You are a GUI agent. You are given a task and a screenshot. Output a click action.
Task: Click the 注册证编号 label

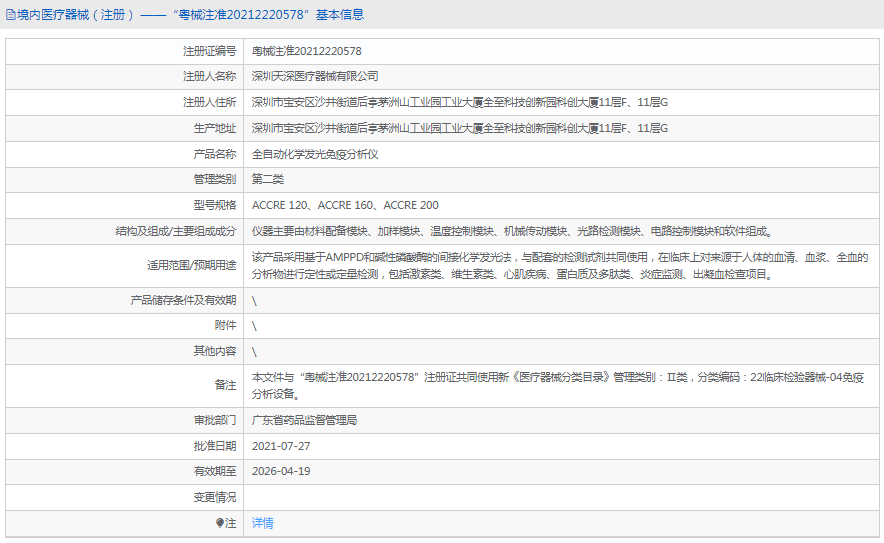(x=209, y=51)
